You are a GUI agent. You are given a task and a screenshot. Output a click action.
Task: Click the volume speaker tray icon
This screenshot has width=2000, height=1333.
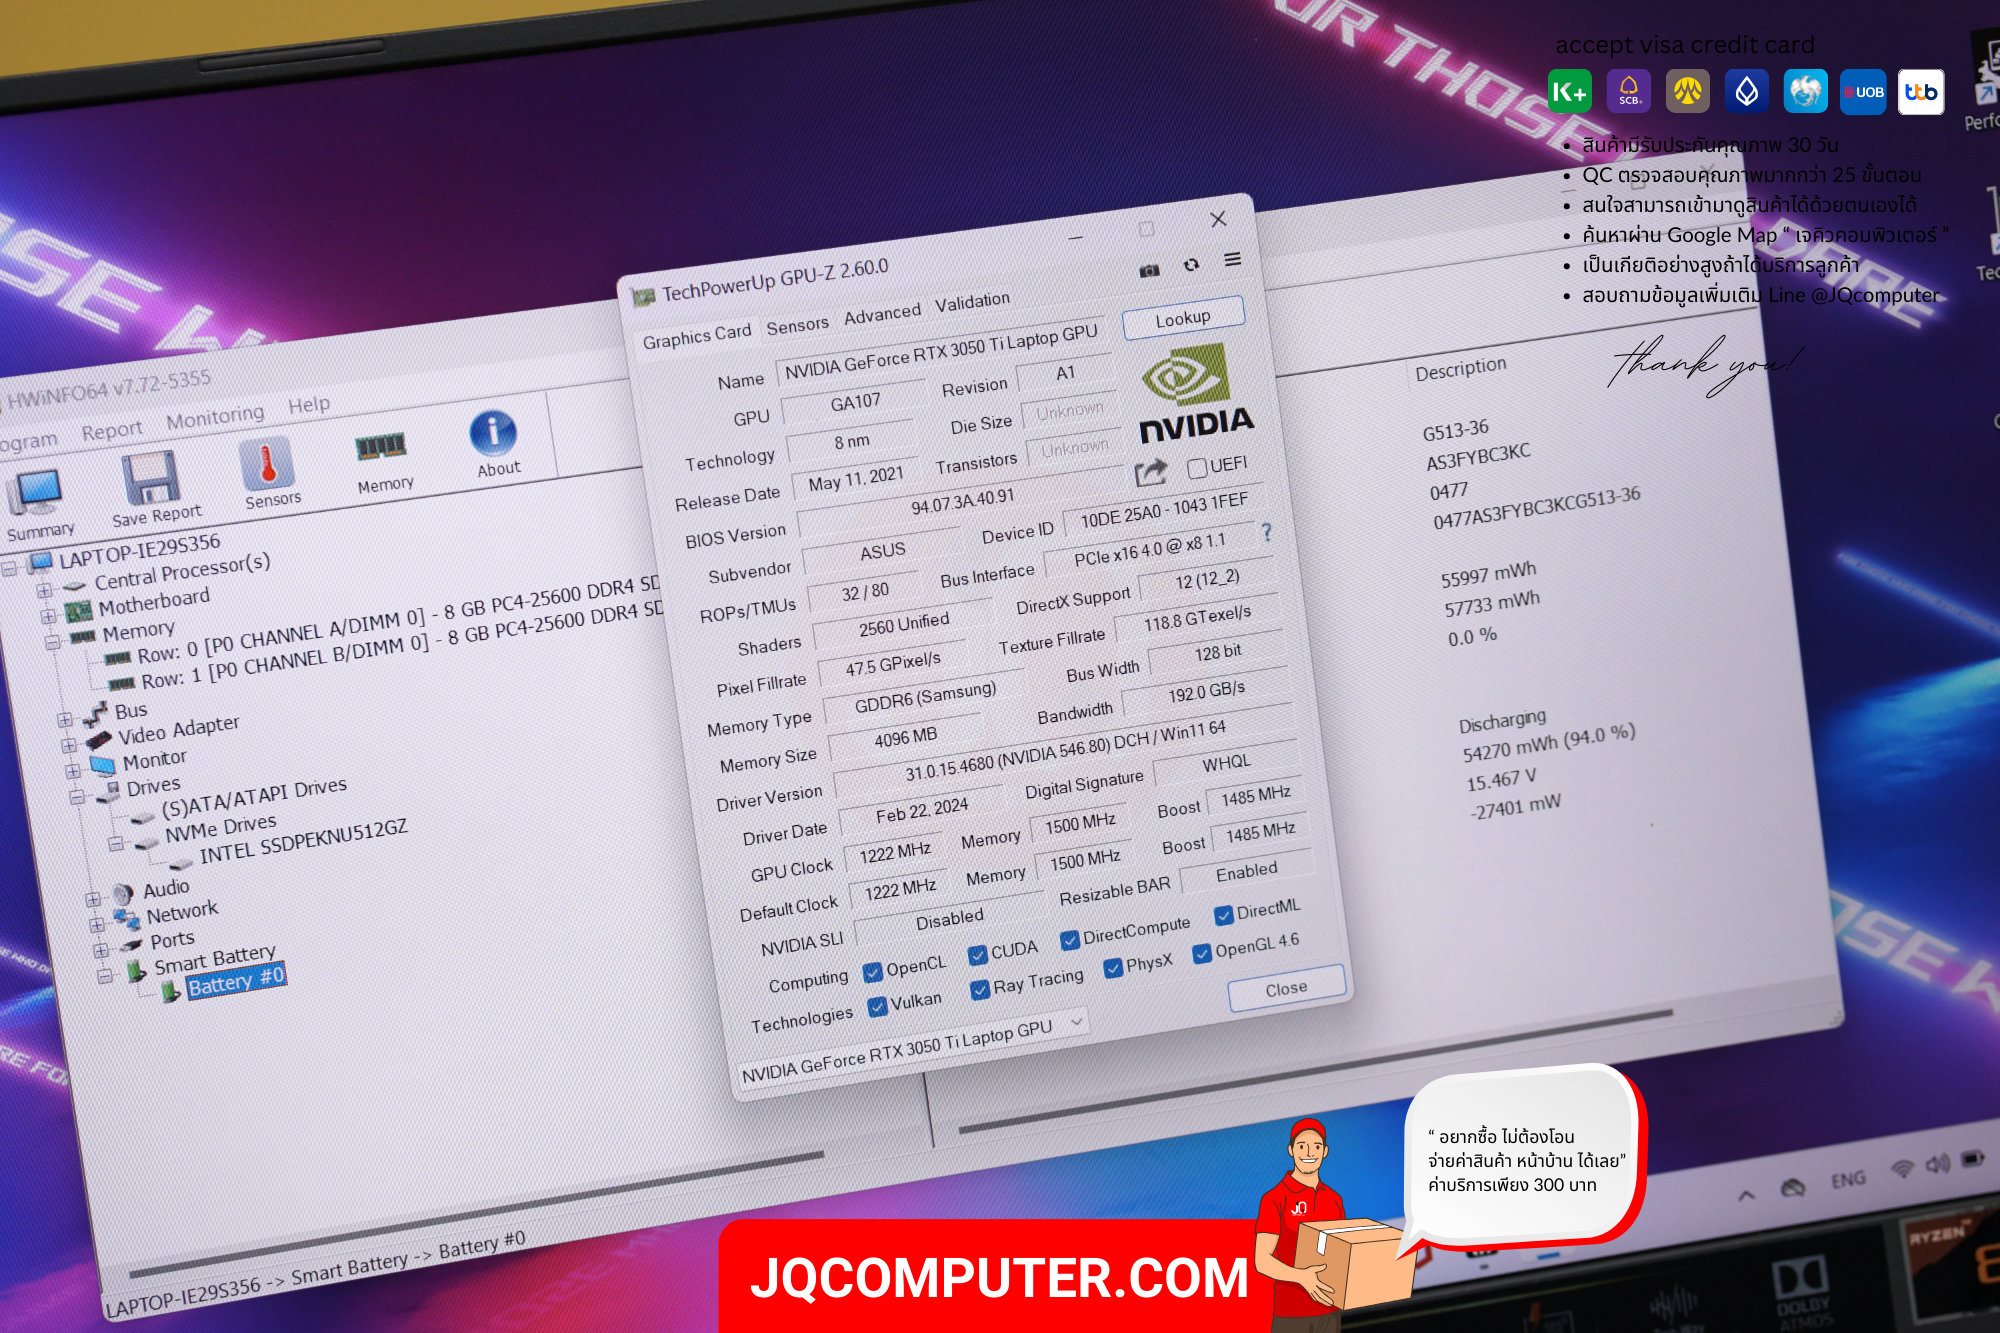[x=1938, y=1163]
